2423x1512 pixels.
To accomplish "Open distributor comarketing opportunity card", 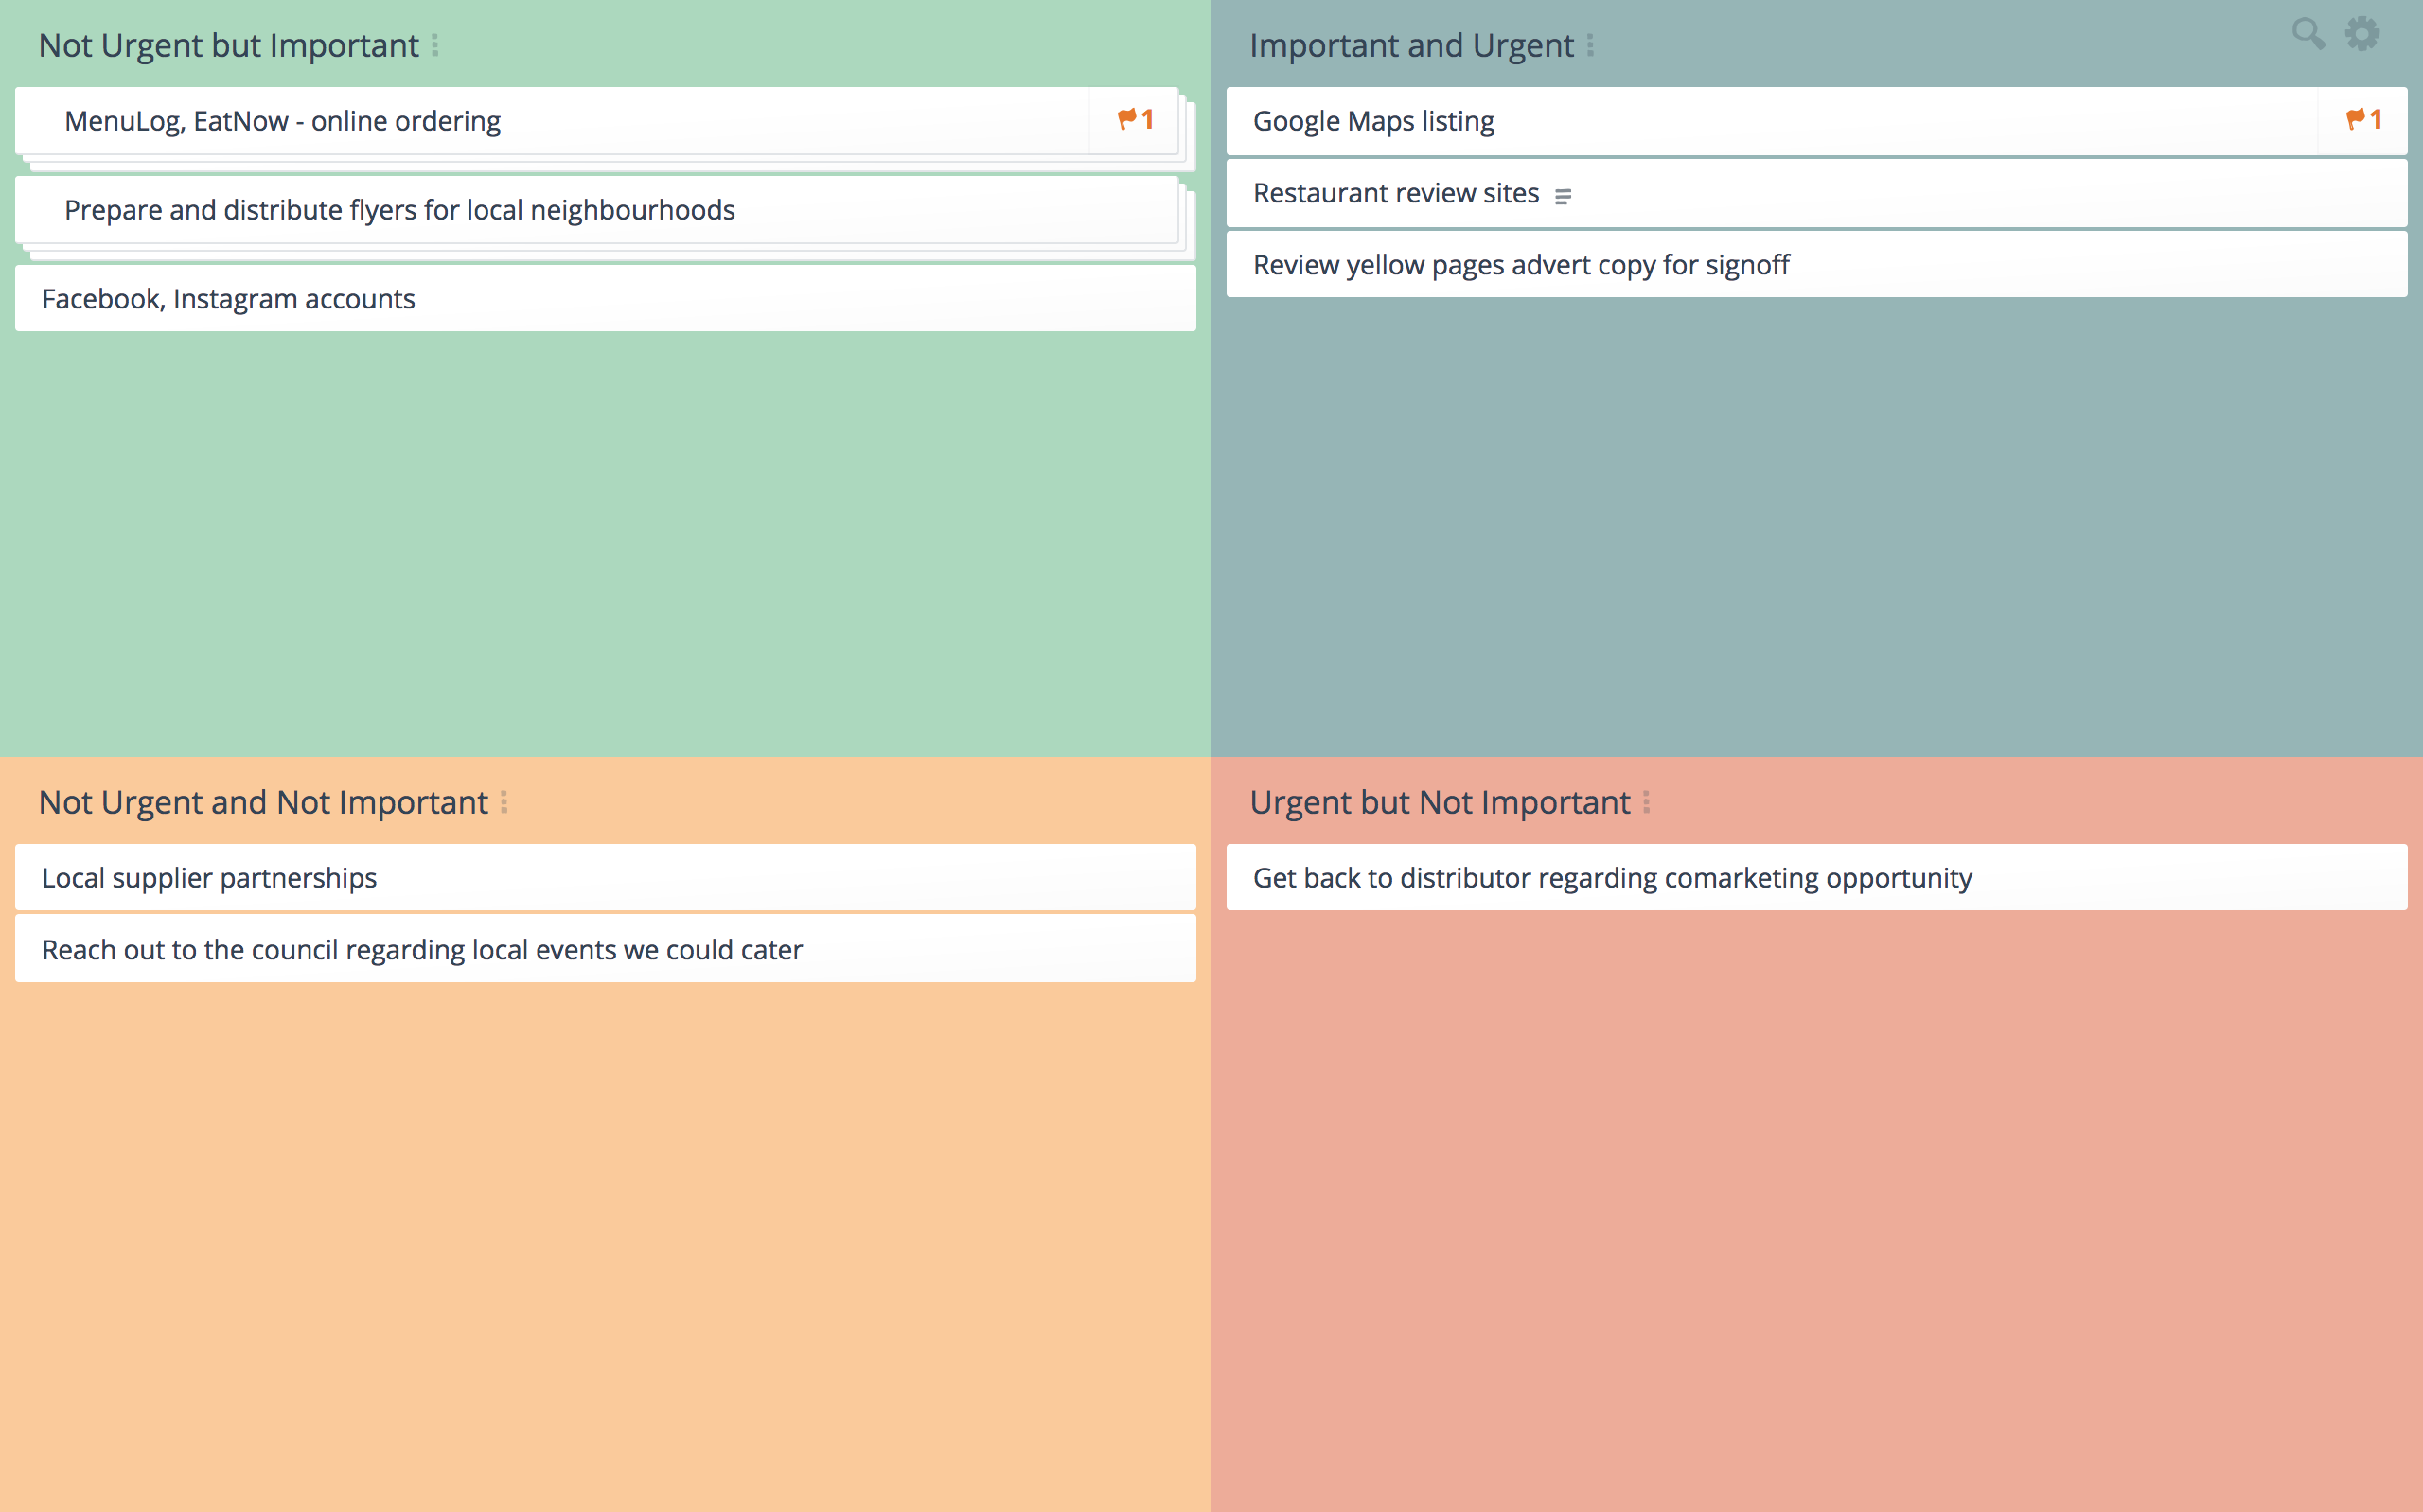I will point(1612,878).
